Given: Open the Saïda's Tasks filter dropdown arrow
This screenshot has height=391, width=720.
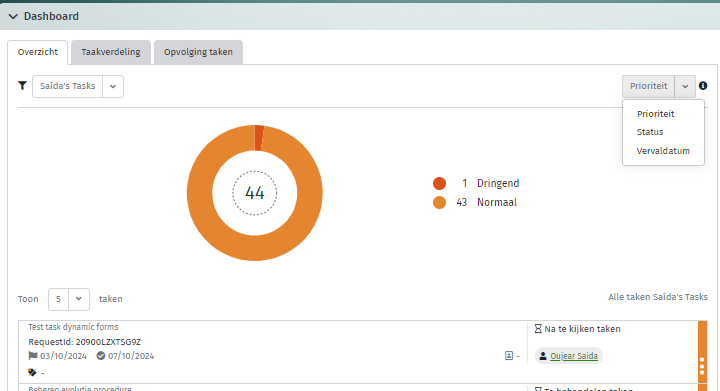Looking at the screenshot, I should [113, 86].
